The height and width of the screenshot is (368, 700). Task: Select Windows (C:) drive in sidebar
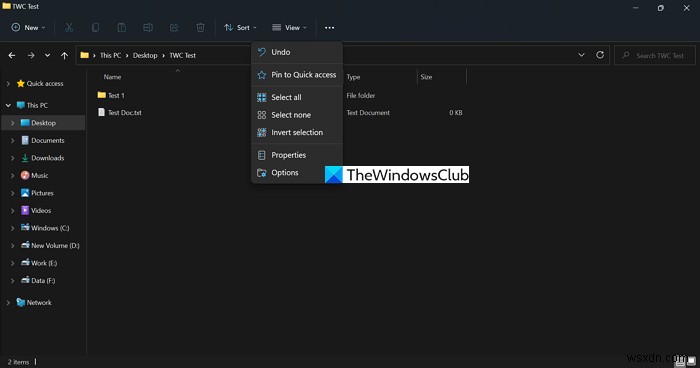coord(45,228)
